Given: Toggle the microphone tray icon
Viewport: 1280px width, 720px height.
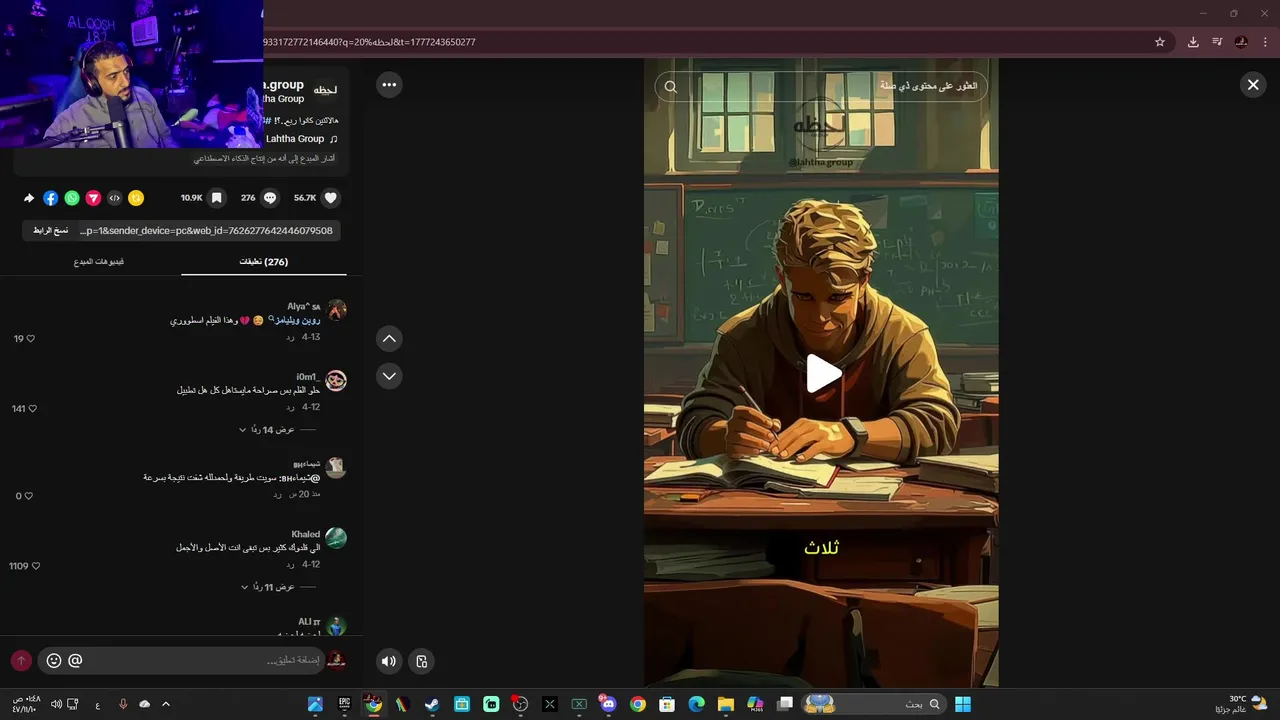Looking at the screenshot, I should click(x=123, y=704).
